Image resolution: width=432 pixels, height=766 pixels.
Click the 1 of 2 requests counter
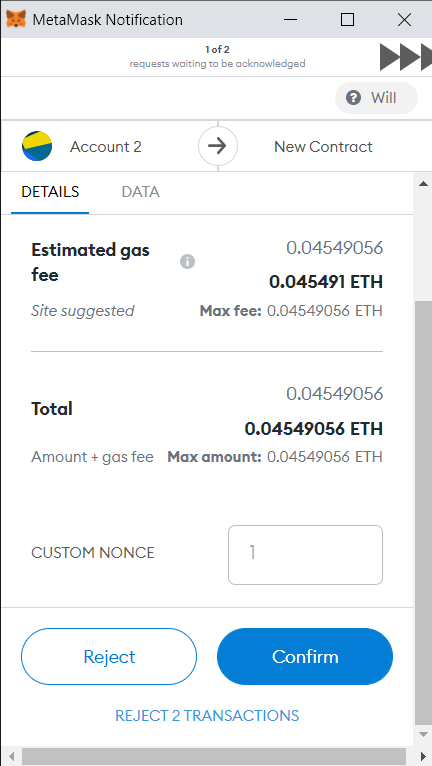217,49
